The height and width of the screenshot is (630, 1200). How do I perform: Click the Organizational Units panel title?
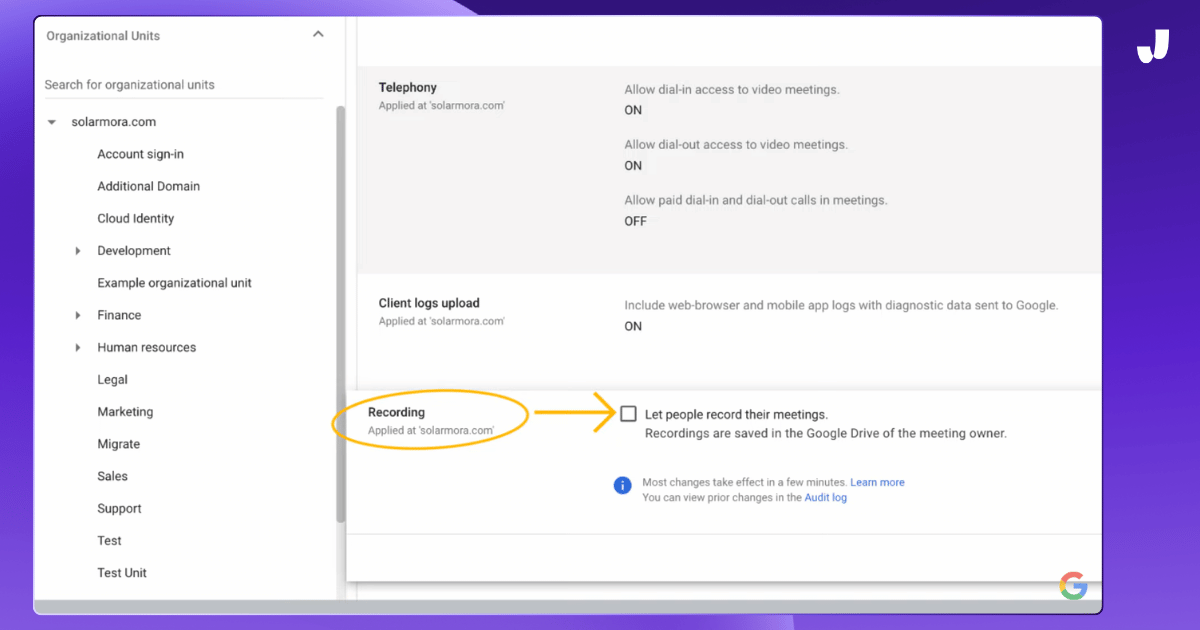pyautogui.click(x=103, y=36)
